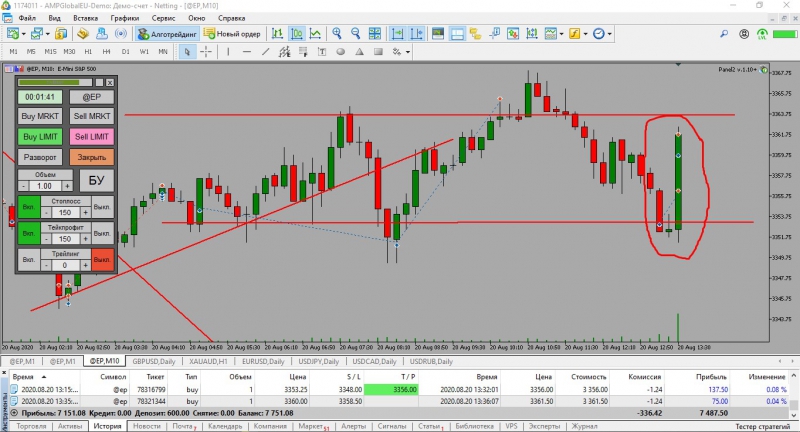Open the function f dropdown arrow
800x432 pixels.
(585, 34)
